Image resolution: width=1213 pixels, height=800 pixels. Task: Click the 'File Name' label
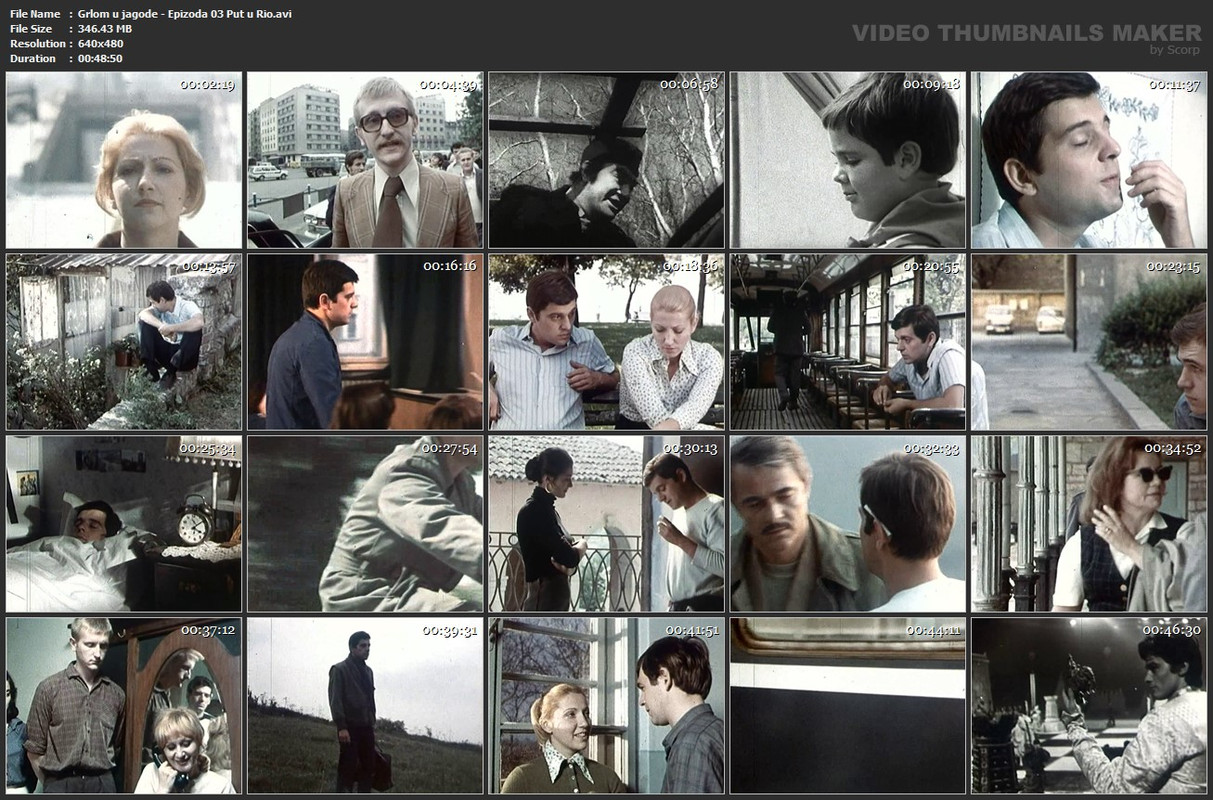[x=35, y=14]
